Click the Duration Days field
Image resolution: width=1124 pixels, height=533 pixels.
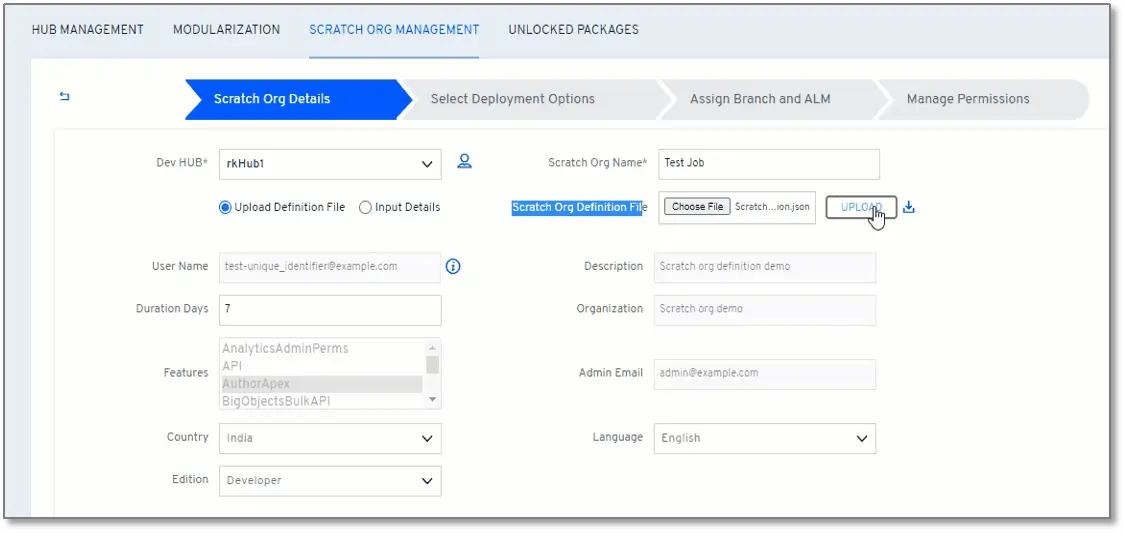pyautogui.click(x=330, y=309)
